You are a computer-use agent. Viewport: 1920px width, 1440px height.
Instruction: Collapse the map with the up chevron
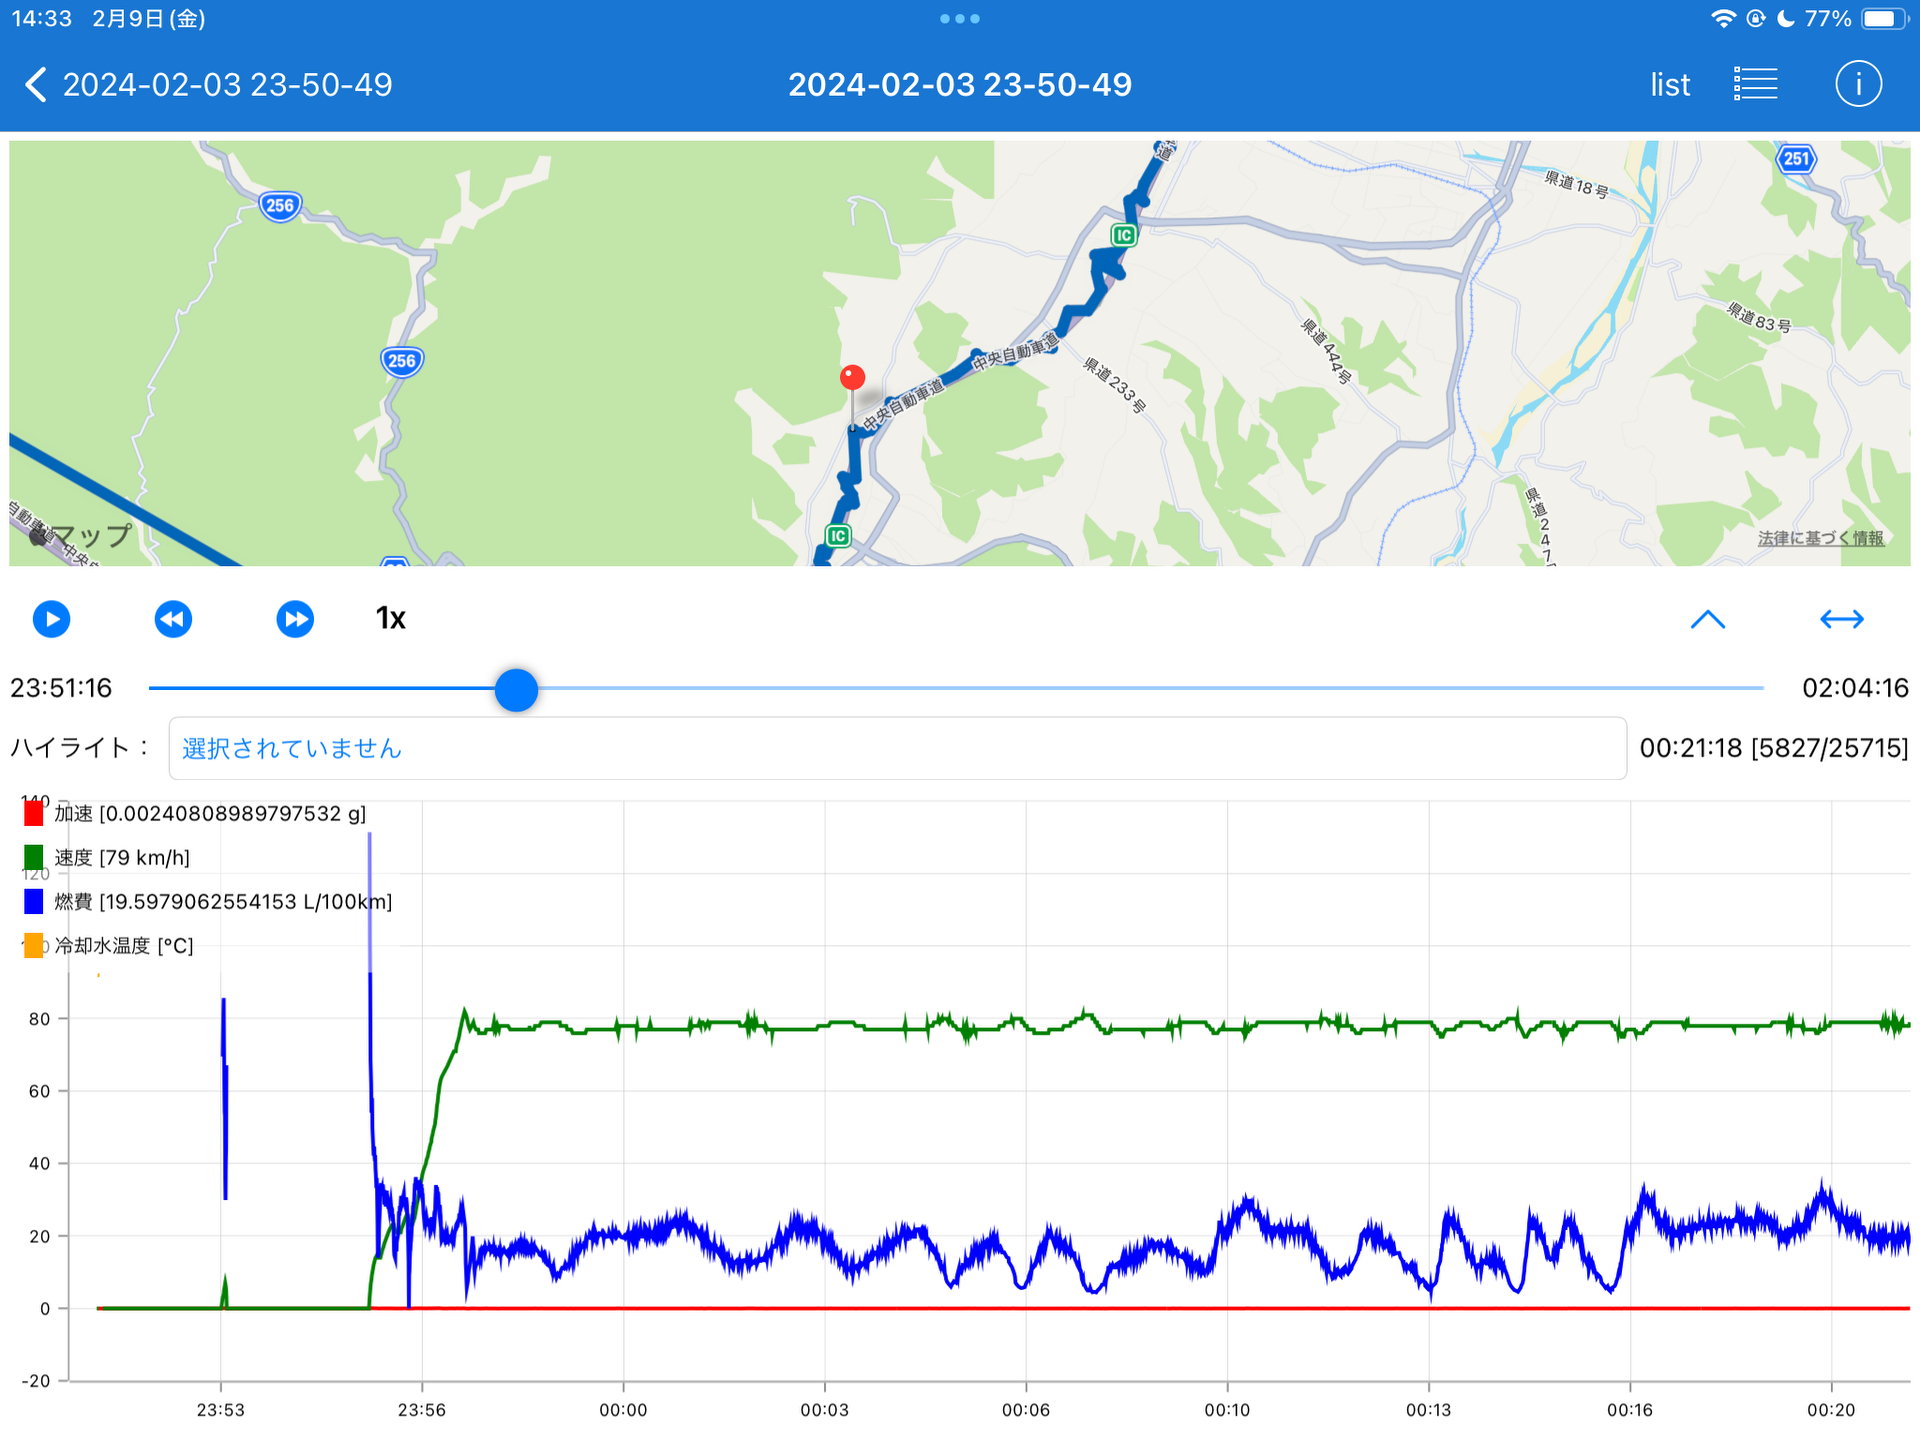1707,619
